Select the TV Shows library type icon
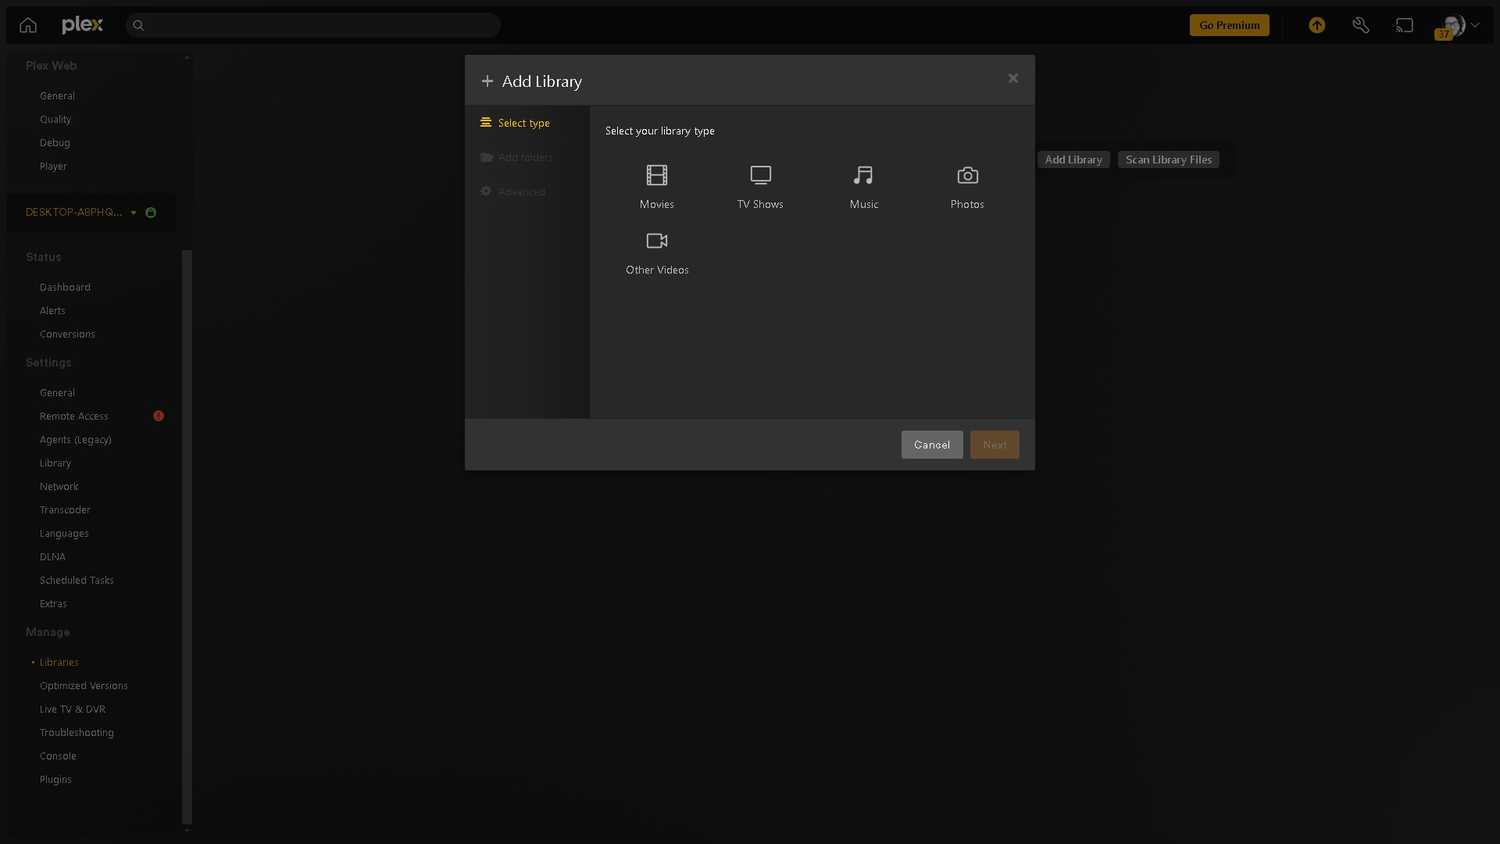 pyautogui.click(x=760, y=176)
